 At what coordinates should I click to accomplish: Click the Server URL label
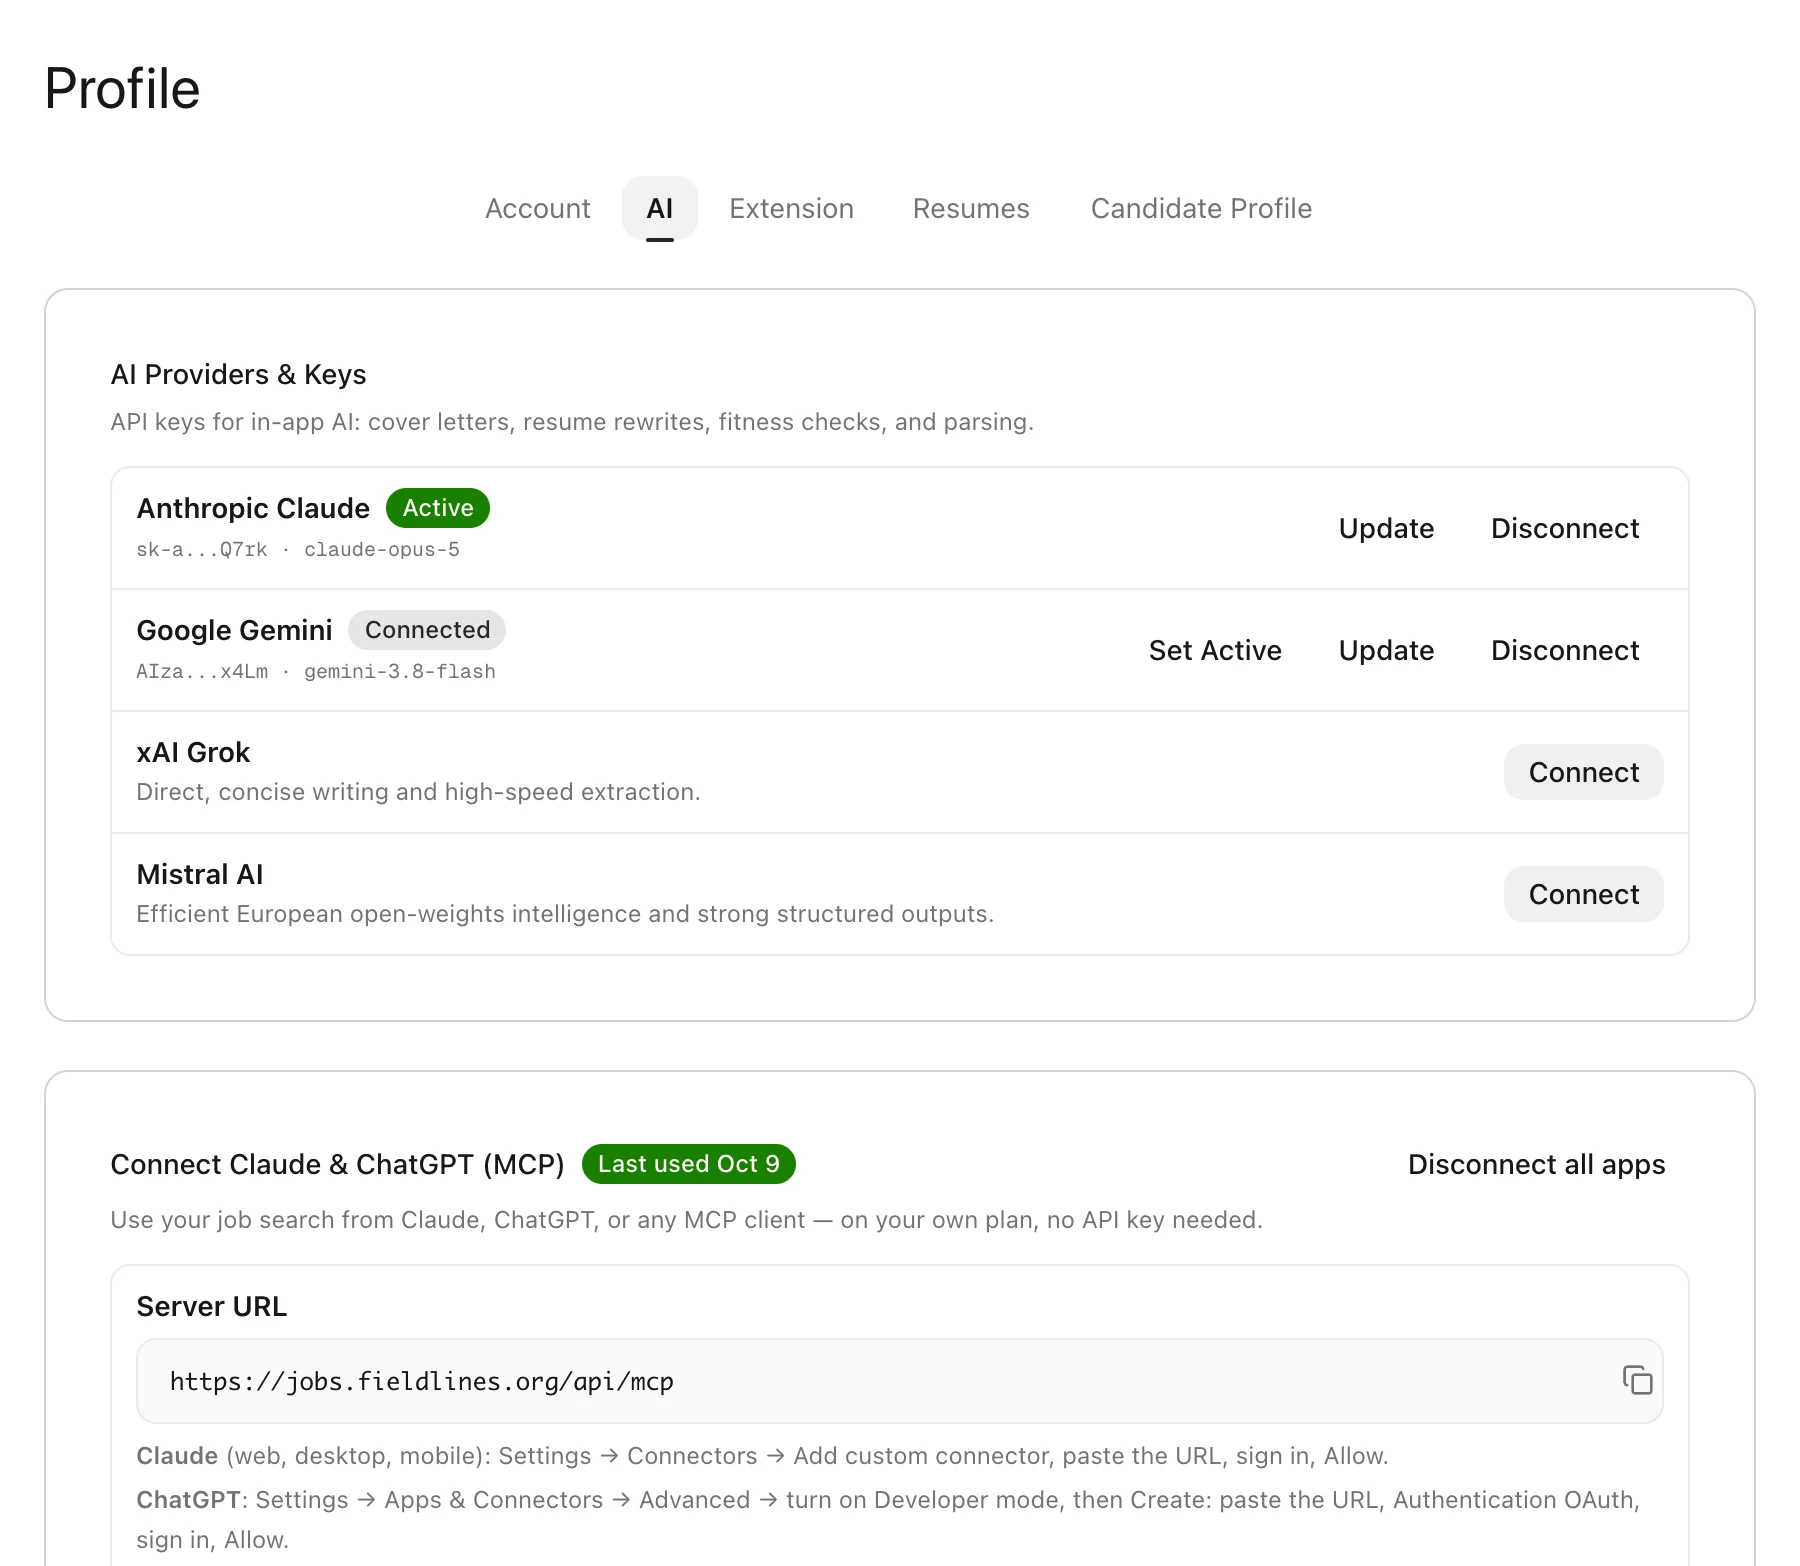click(212, 1306)
